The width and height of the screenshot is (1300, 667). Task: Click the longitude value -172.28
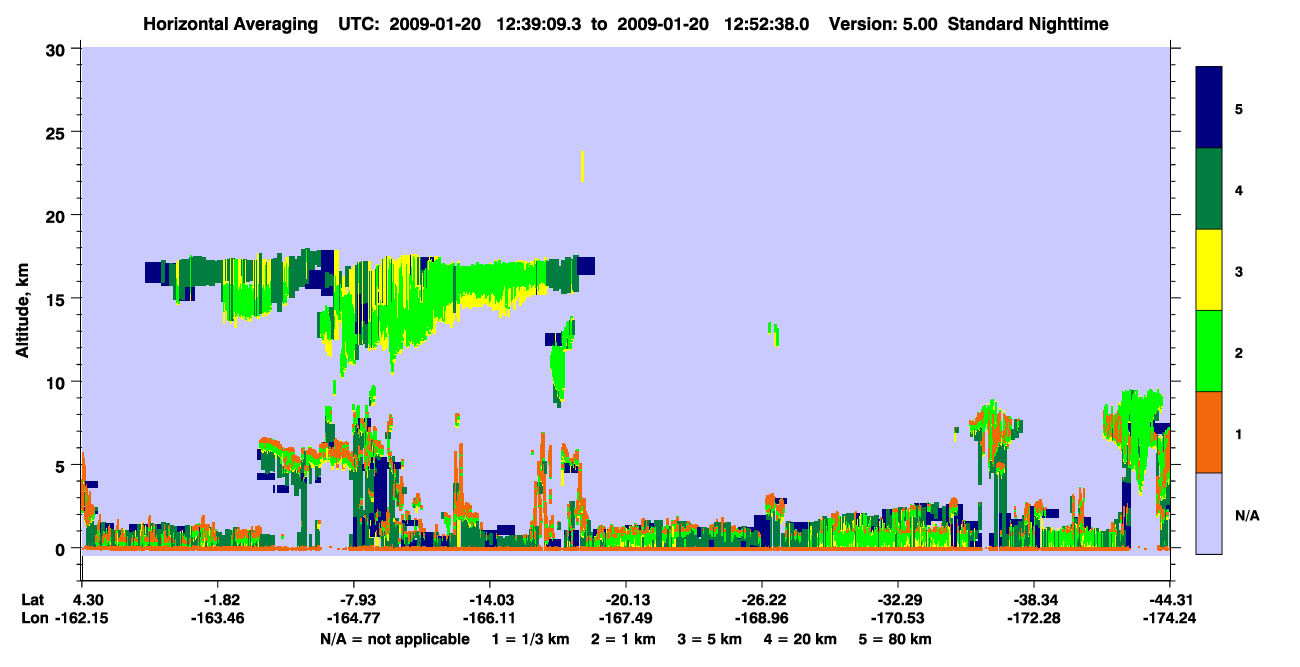click(x=1033, y=619)
